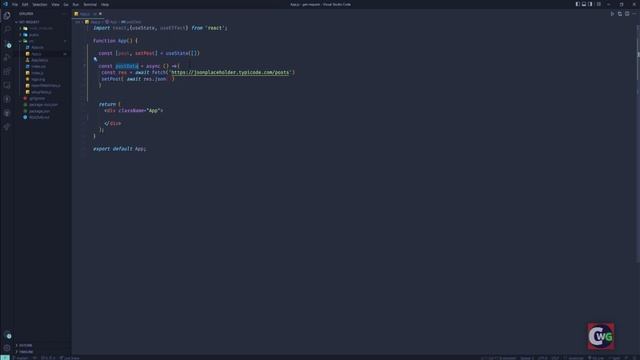The width and height of the screenshot is (640, 360).
Task: Click the highlighted postData identifier
Action: tap(127, 66)
